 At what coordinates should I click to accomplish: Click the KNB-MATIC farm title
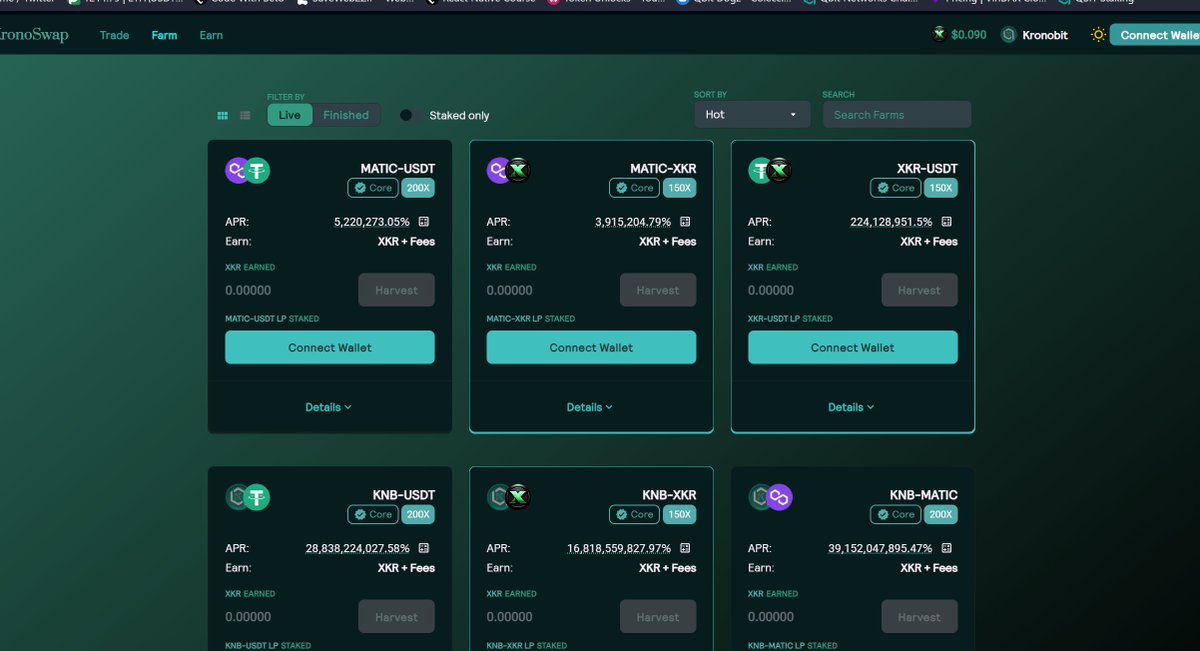924,495
